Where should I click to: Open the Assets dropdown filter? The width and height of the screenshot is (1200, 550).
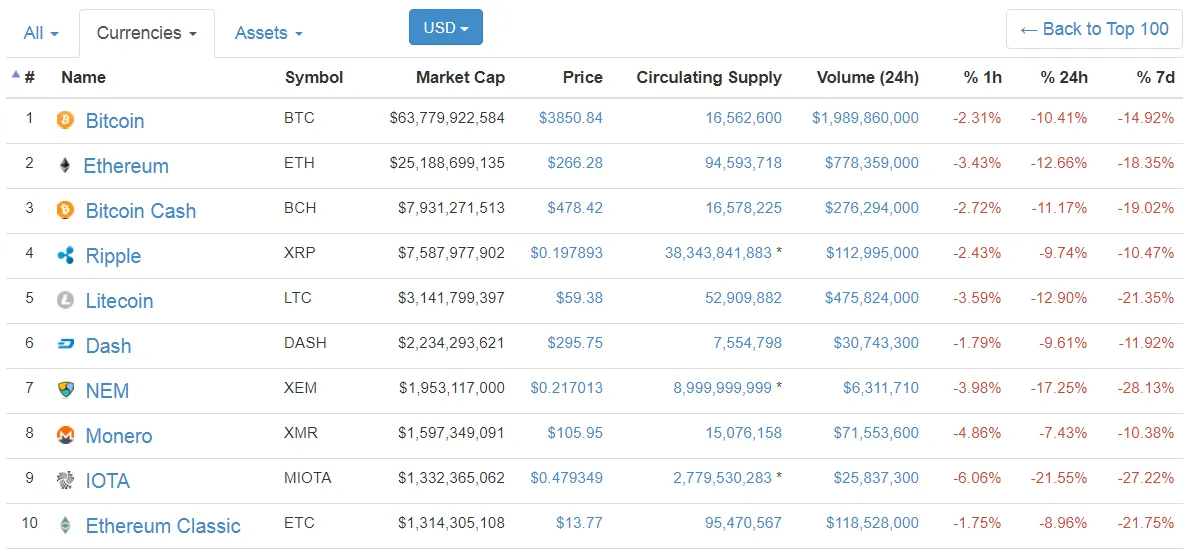(268, 33)
